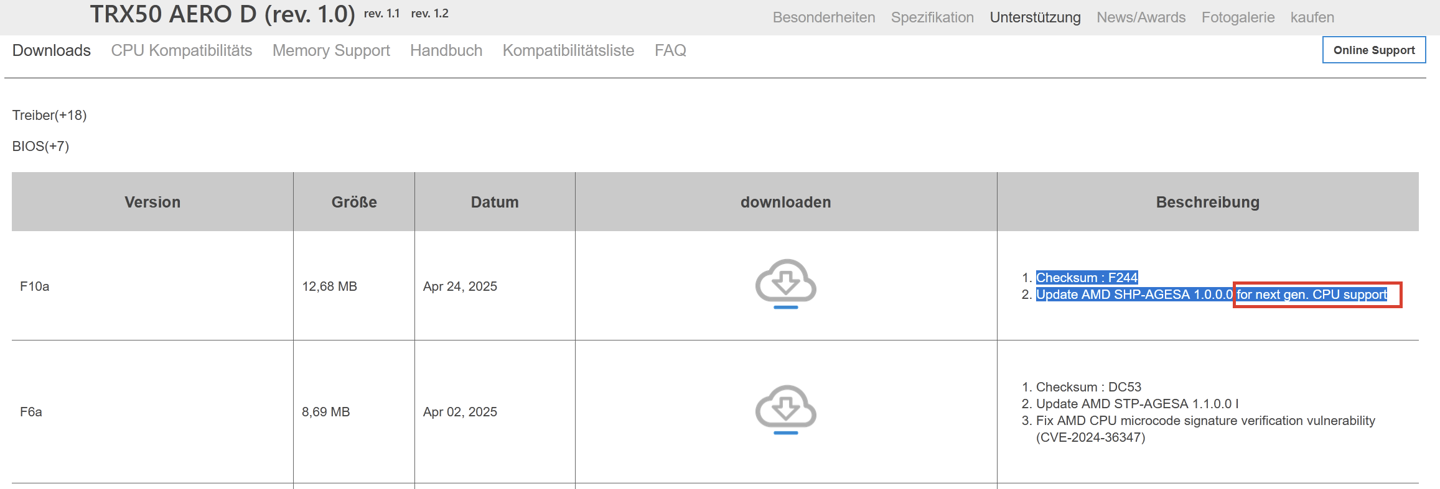The width and height of the screenshot is (1440, 489).
Task: Go to Kompatibilitätsliste tab
Action: [x=568, y=51]
